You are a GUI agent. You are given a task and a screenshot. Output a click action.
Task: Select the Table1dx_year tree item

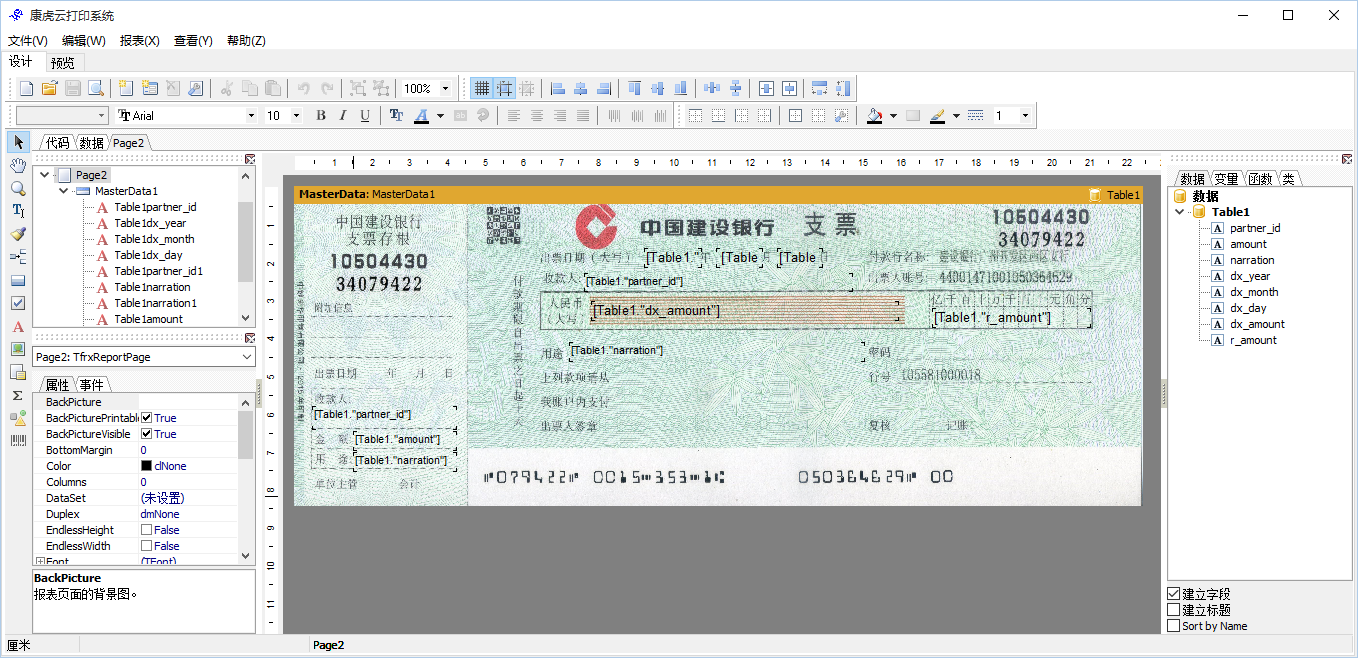tap(150, 223)
